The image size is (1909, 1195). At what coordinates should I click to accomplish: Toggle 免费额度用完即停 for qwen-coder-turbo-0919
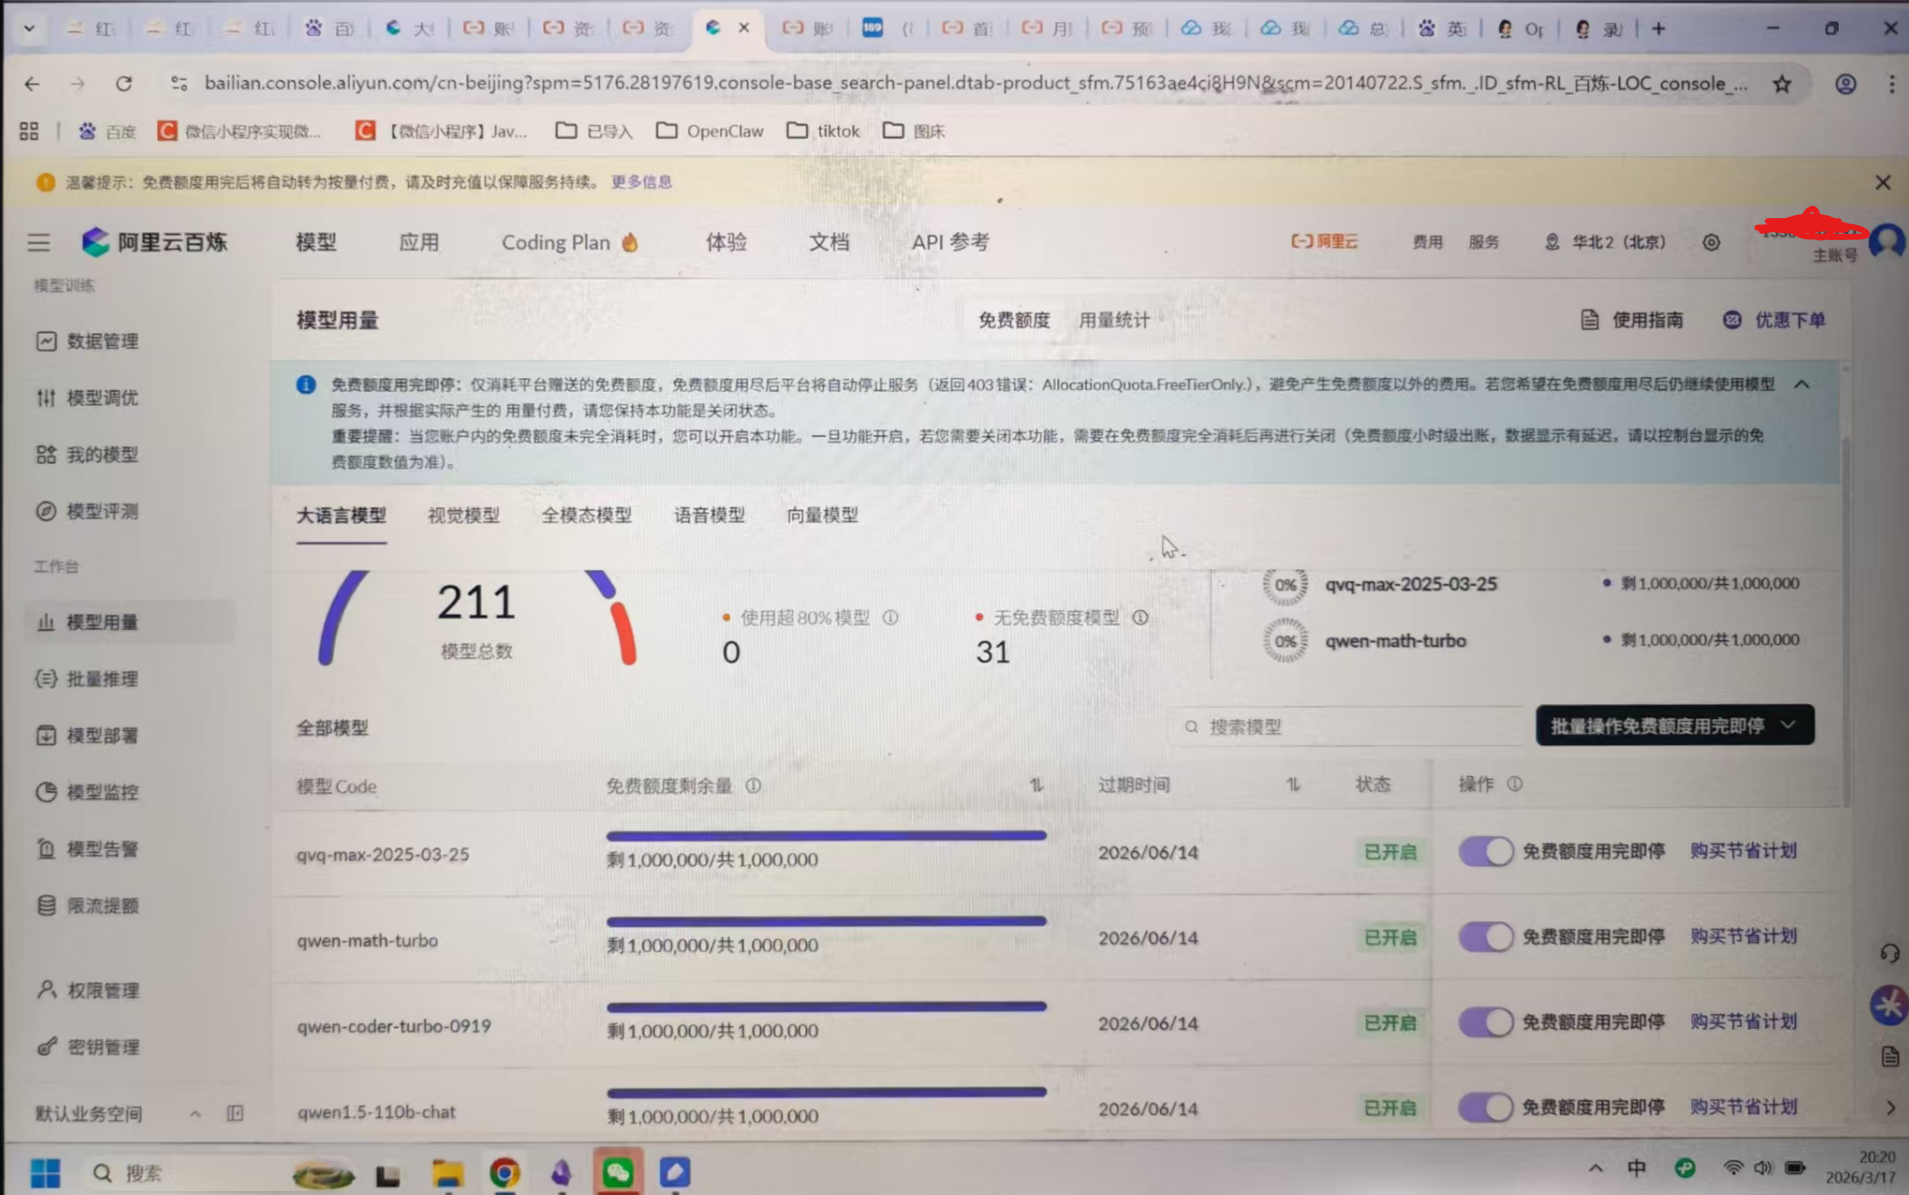1485,1022
